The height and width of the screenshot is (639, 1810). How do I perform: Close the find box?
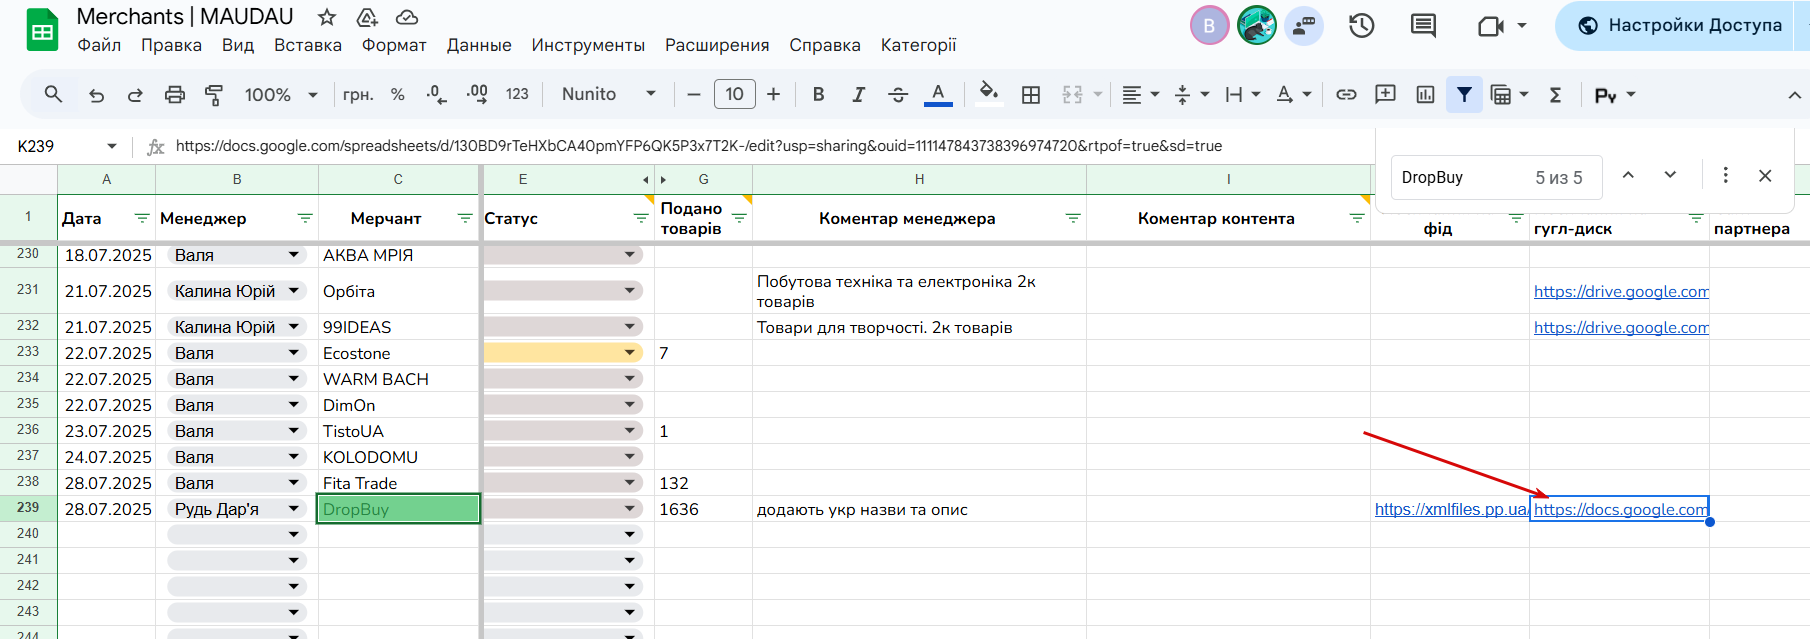coord(1765,175)
